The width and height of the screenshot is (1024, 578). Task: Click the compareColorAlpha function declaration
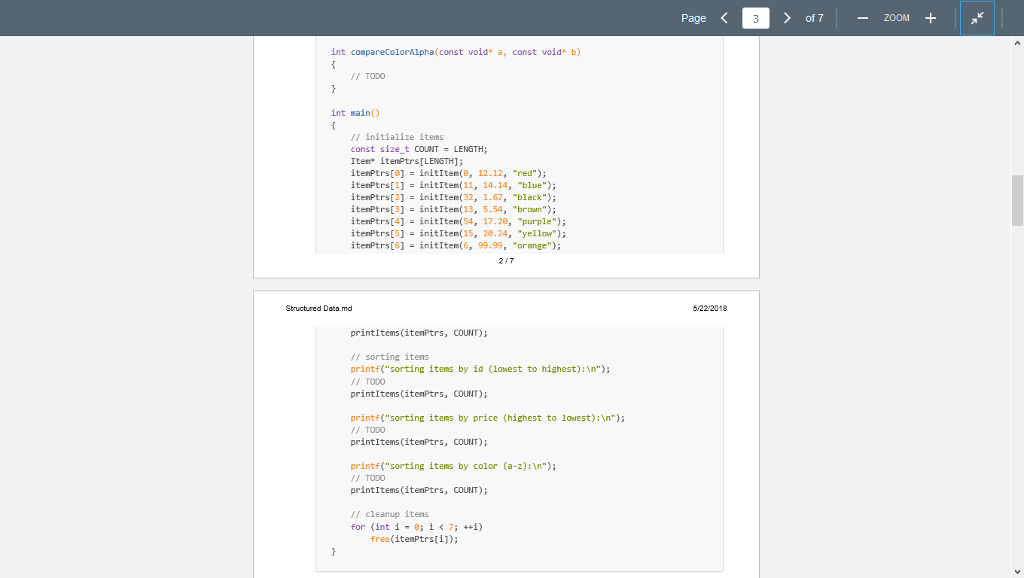pos(456,52)
